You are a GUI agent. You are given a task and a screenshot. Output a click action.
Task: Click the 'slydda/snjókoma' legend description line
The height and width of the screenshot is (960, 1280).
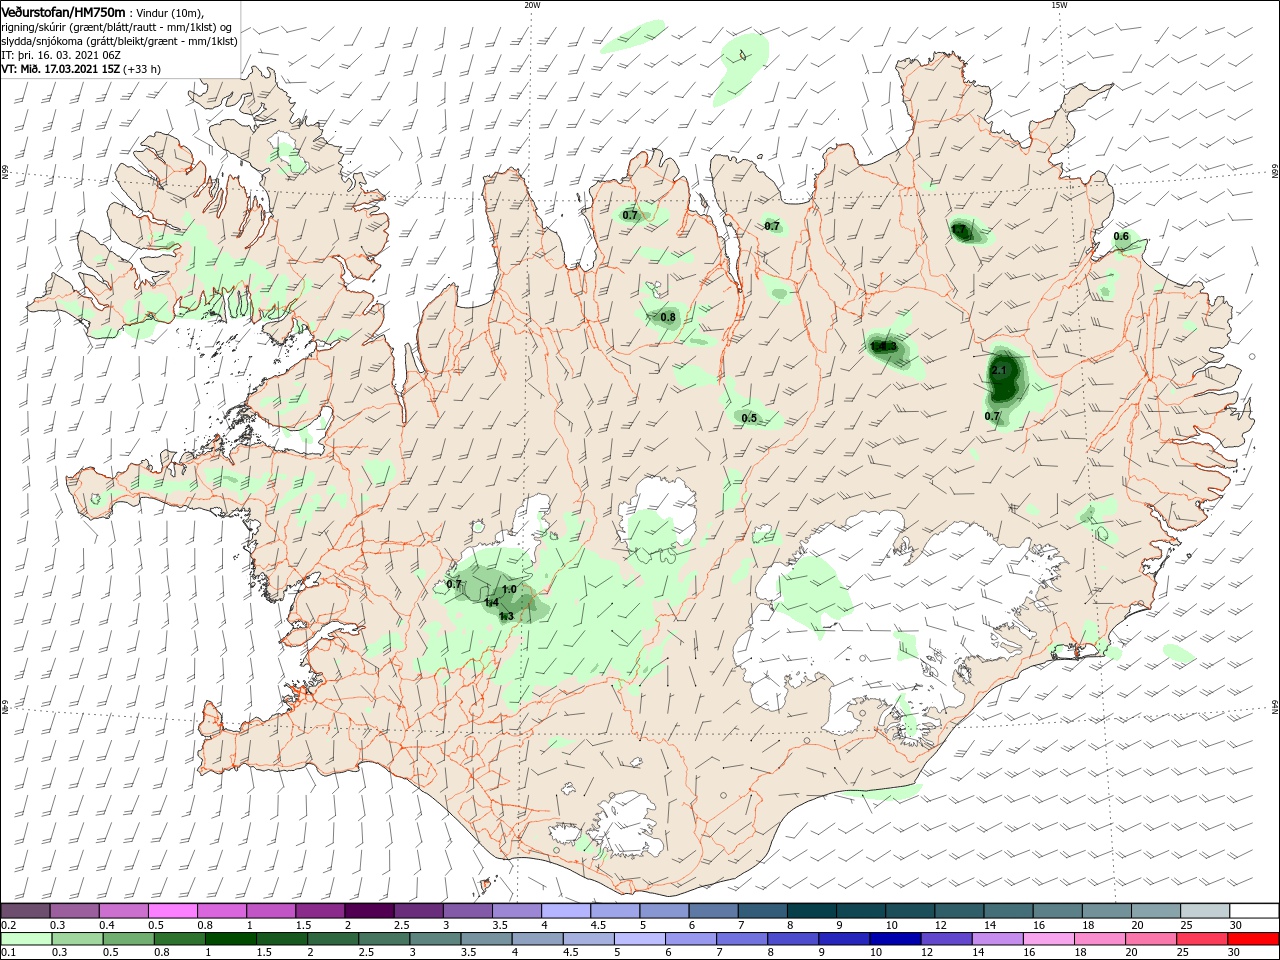[120, 41]
